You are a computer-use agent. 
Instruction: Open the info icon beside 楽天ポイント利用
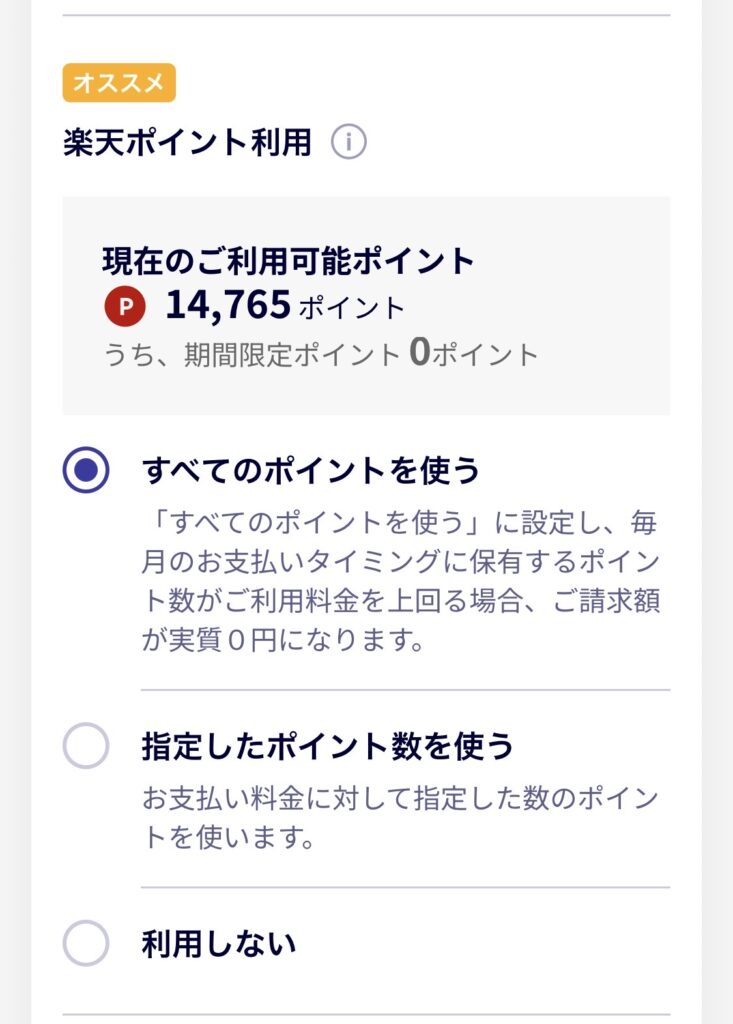[349, 143]
